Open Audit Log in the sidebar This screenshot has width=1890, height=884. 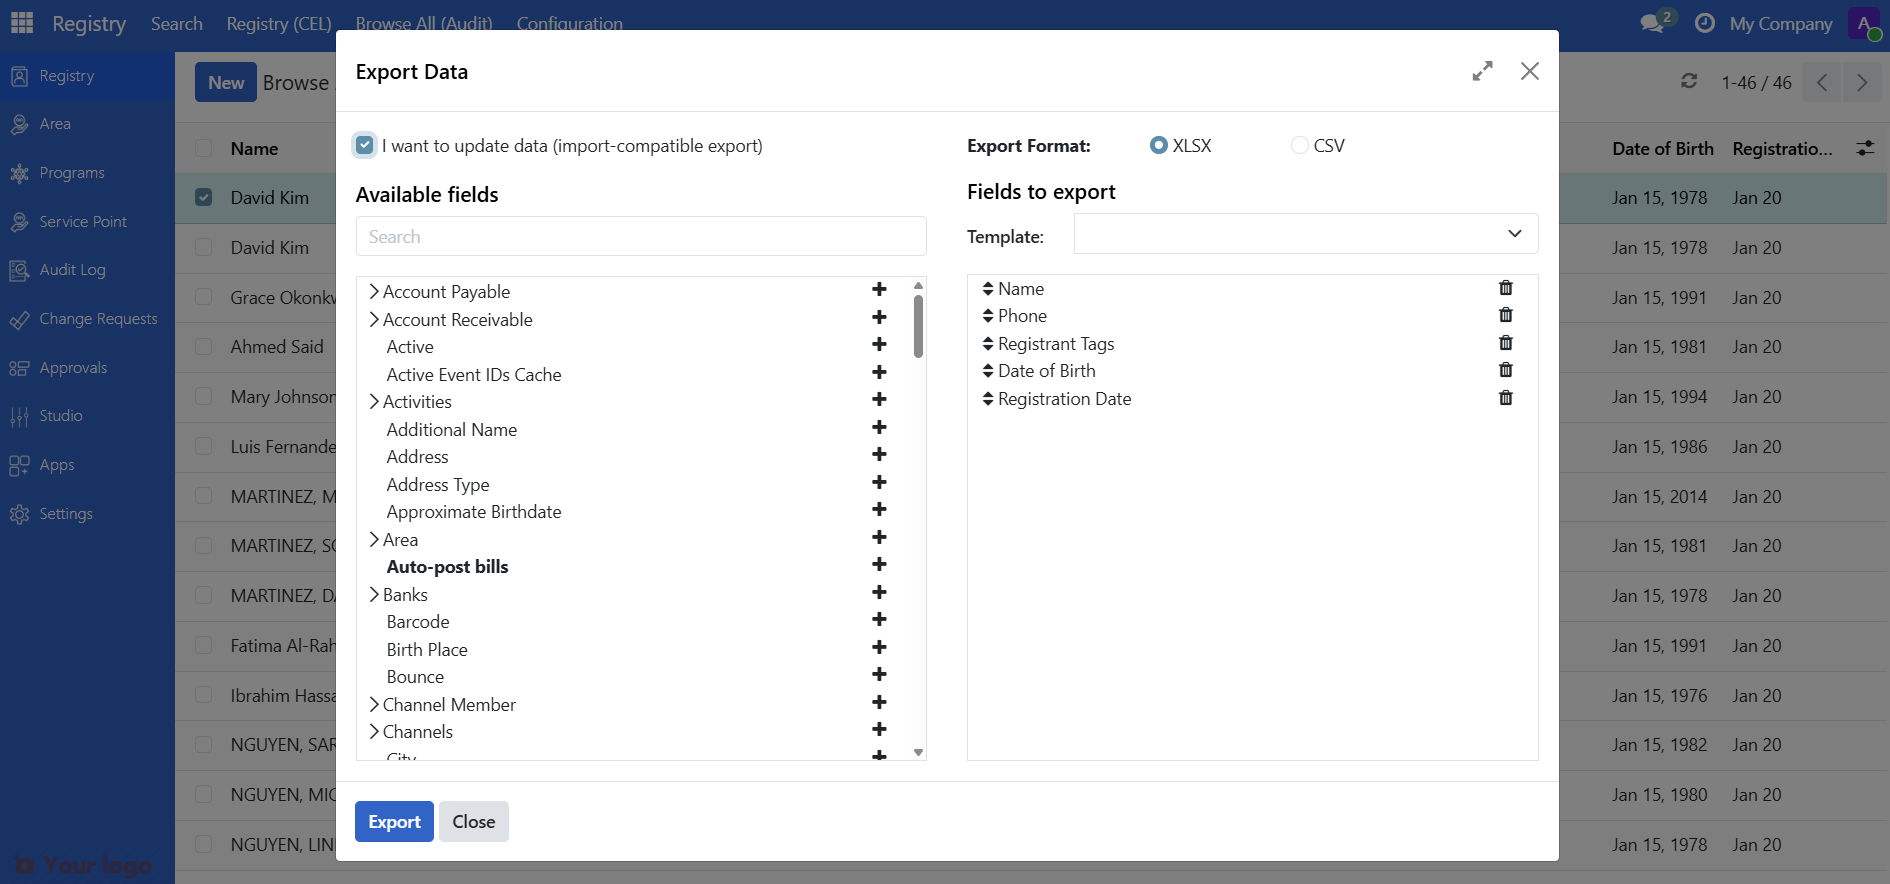(72, 270)
